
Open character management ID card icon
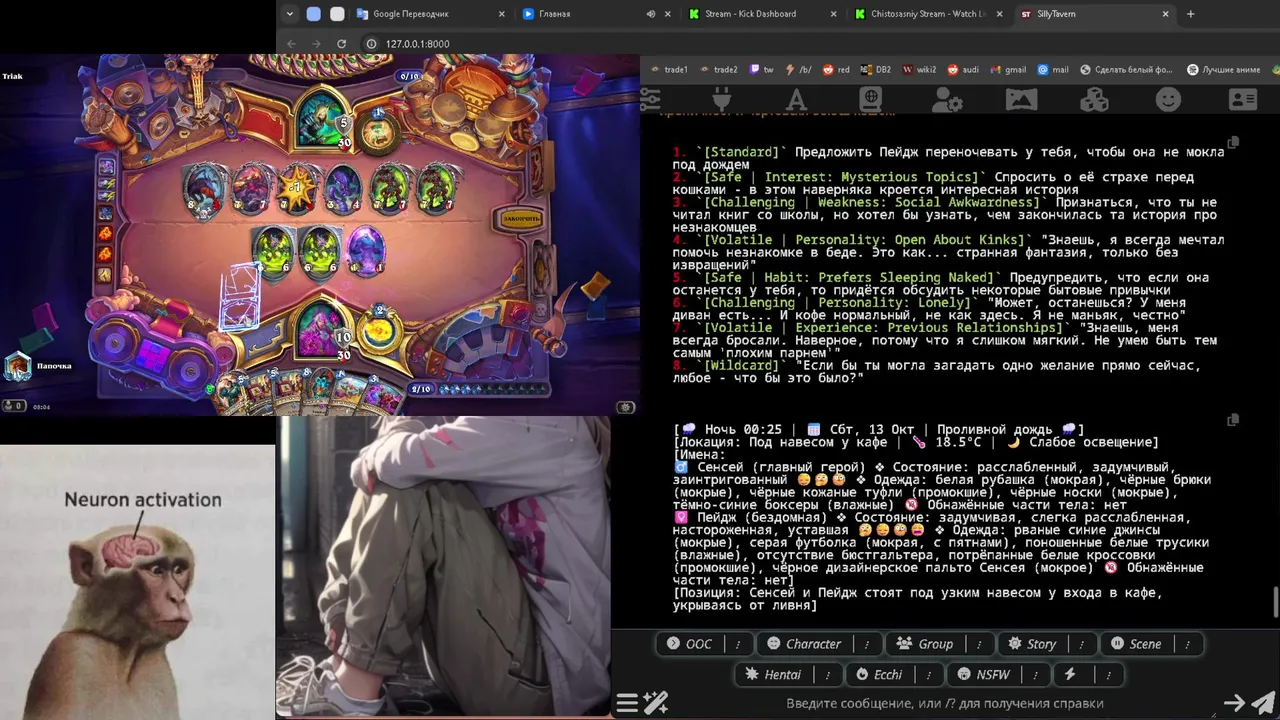pos(1243,99)
